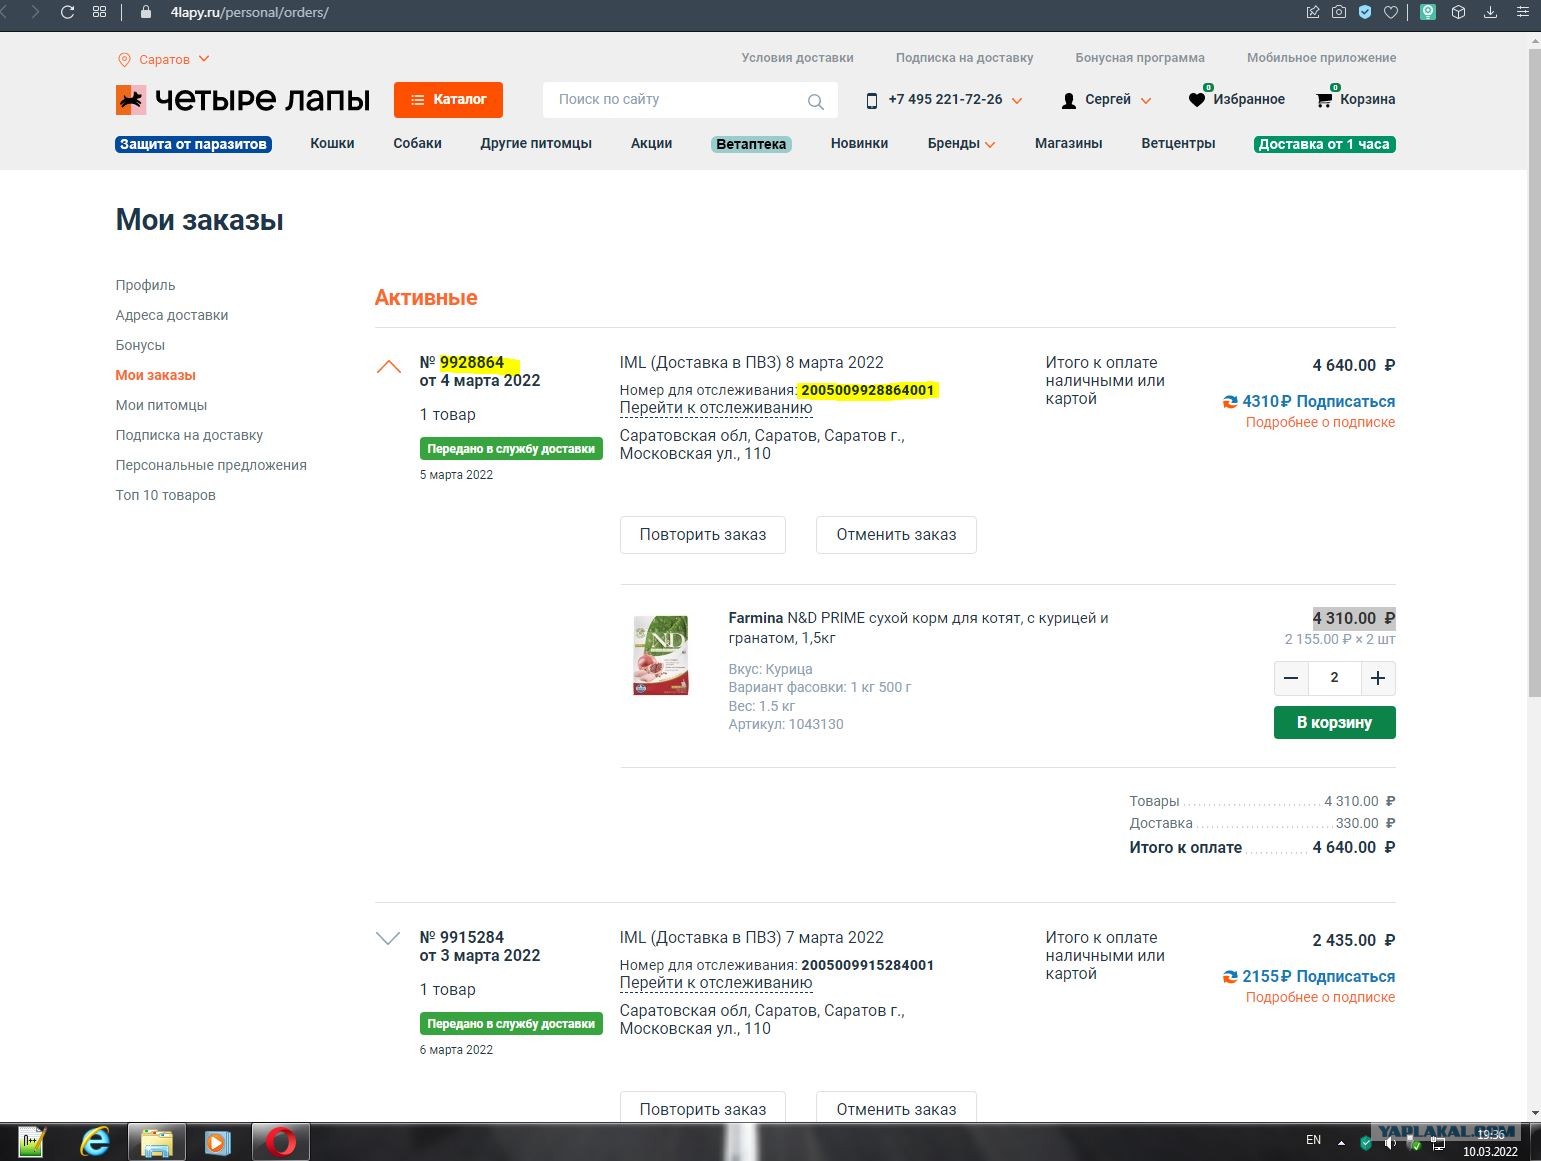The height and width of the screenshot is (1161, 1541).
Task: Open Условия доставки top link
Action: (797, 58)
